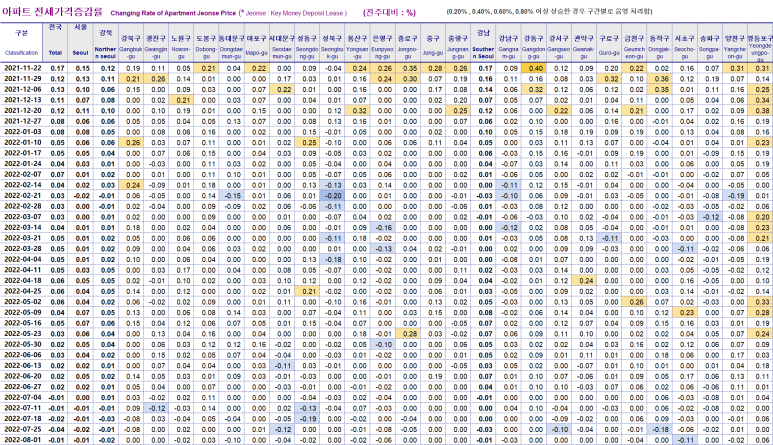Screen dimensions: 773x445
Task: Click the Jungnang-gu column header
Action: tap(458, 42)
